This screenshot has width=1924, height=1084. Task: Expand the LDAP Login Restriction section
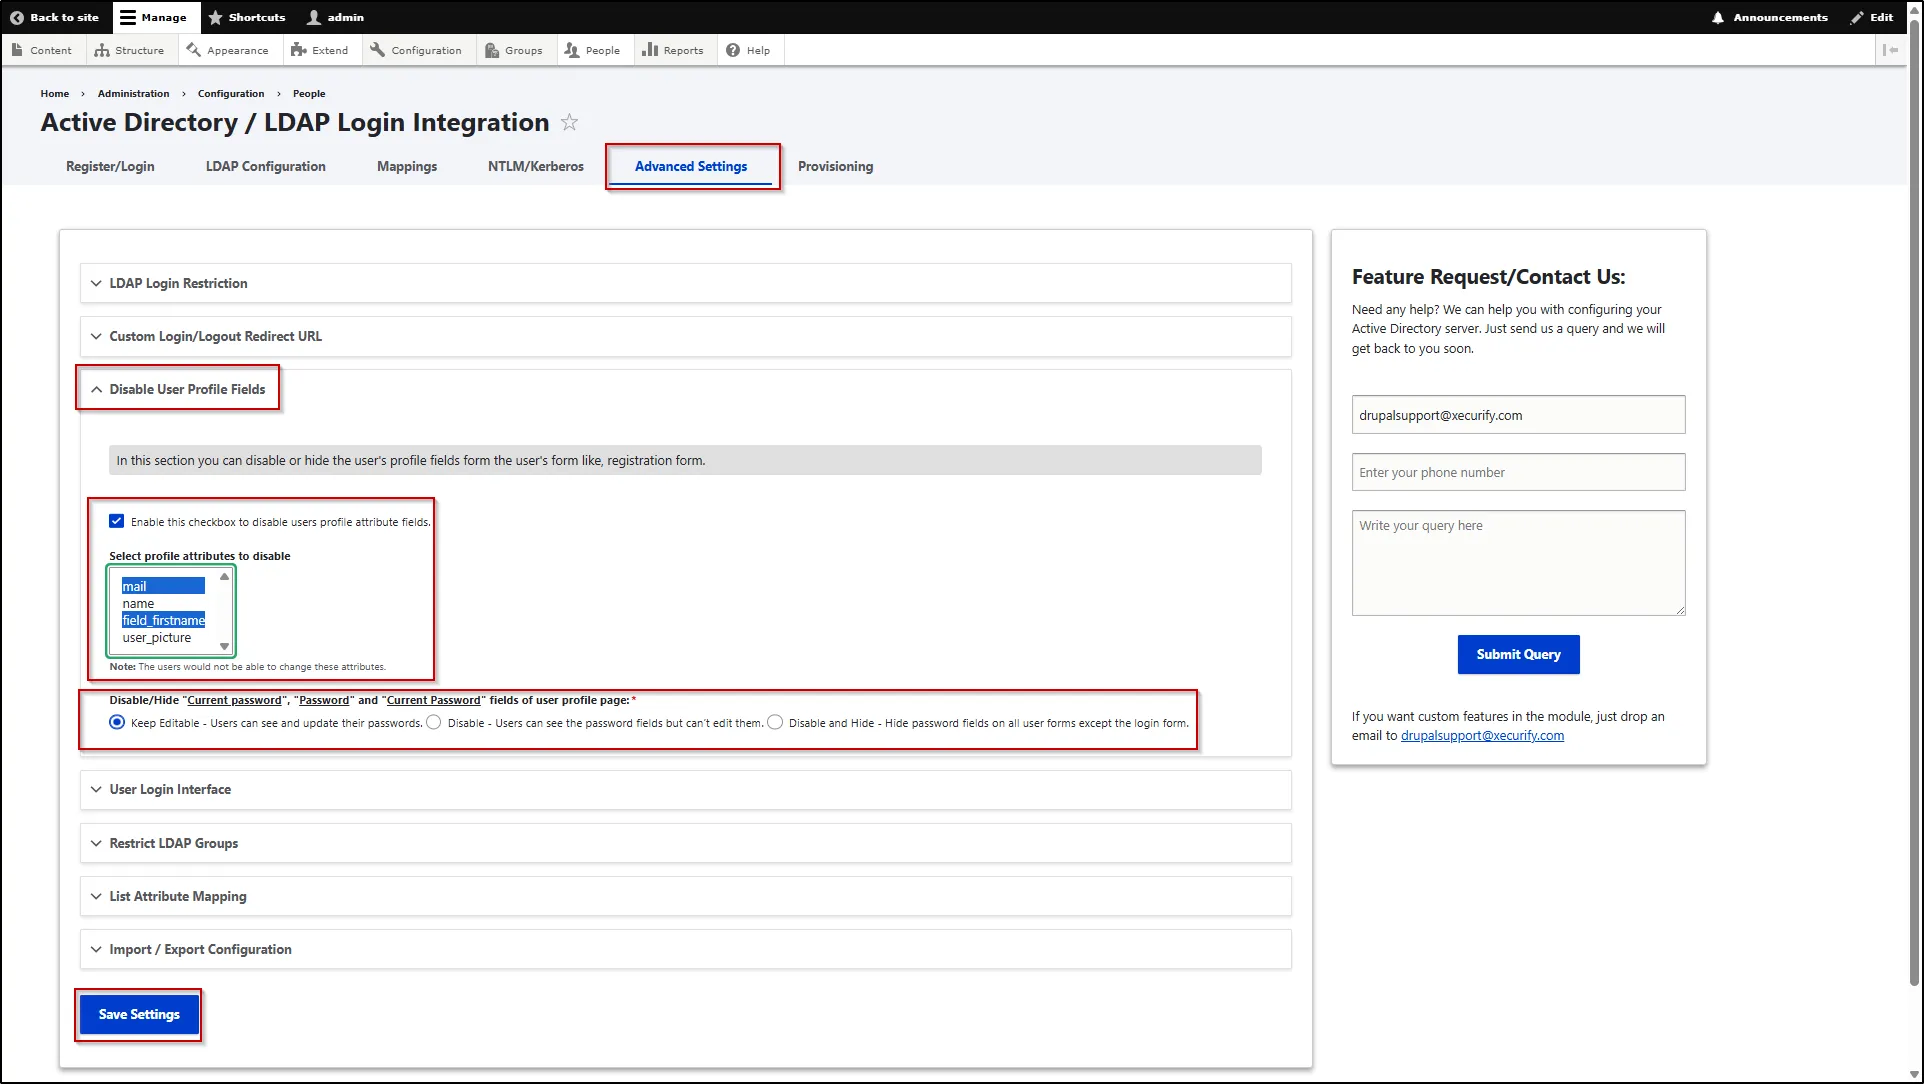tap(177, 283)
